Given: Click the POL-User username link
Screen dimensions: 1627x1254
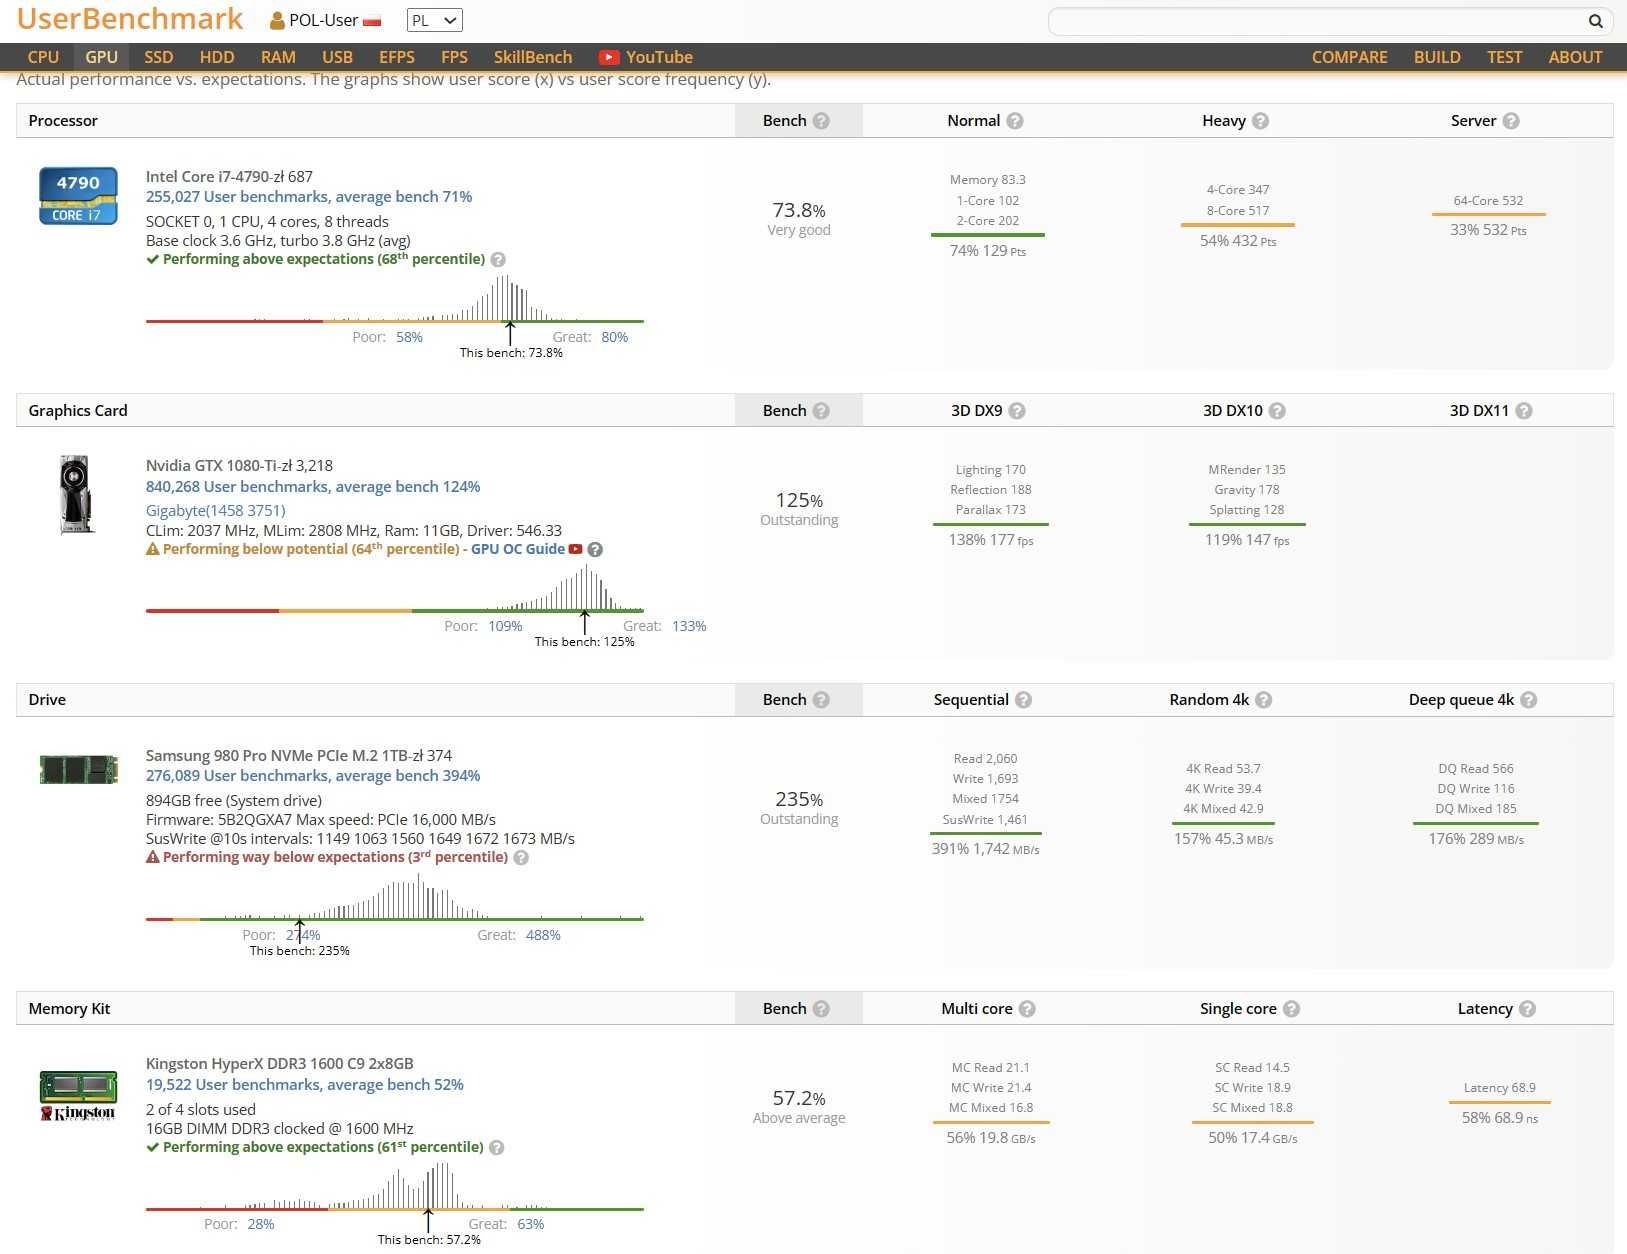Looking at the screenshot, I should pos(323,20).
